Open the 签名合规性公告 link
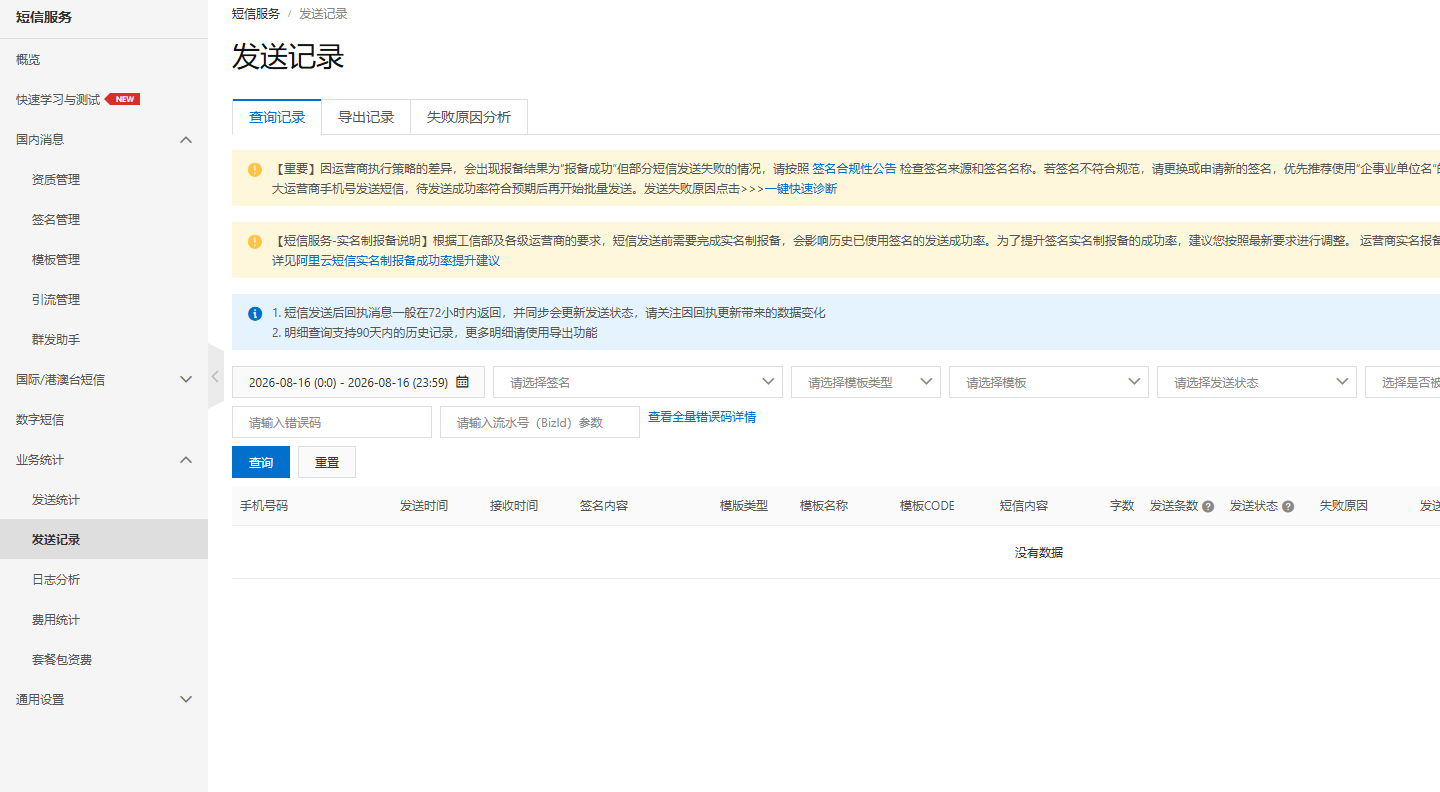Viewport: 1440px width, 792px height. click(x=854, y=169)
